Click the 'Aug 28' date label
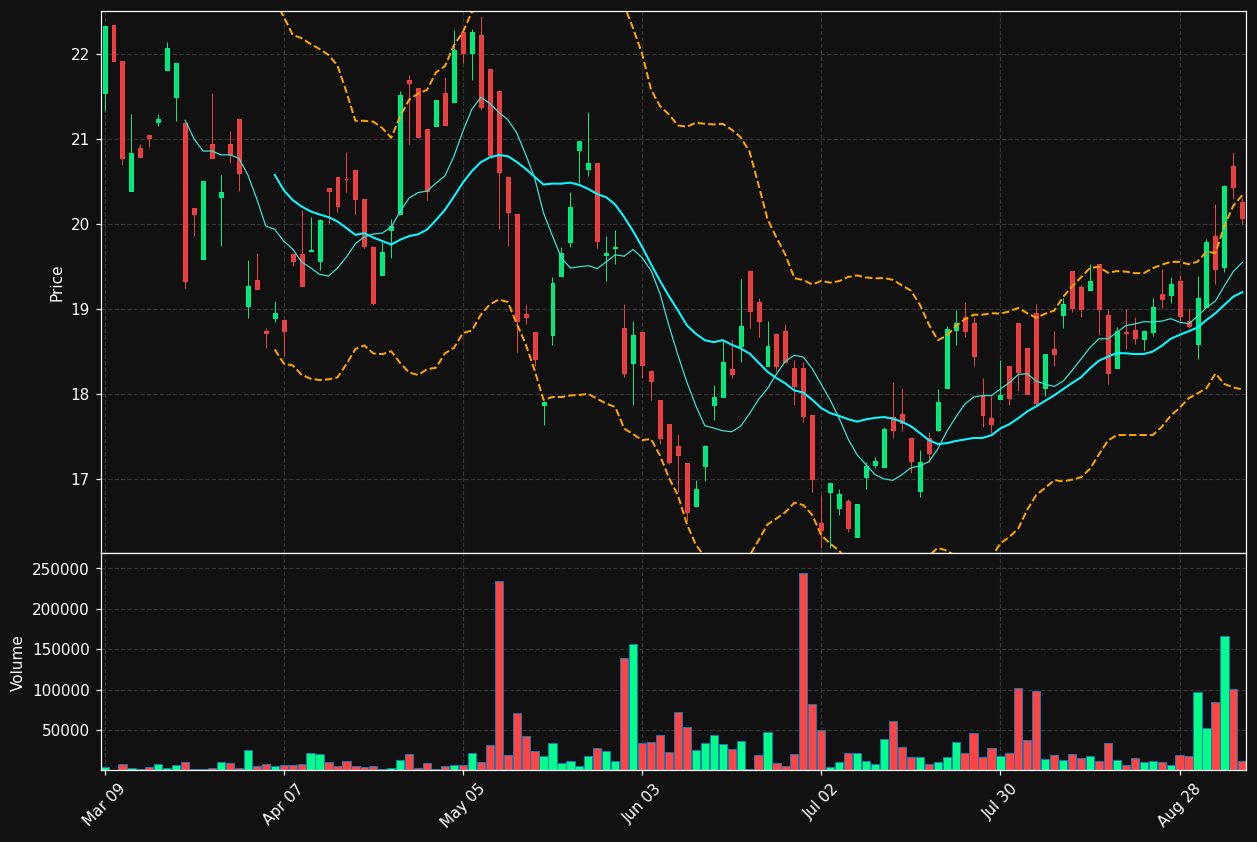This screenshot has height=842, width=1257. pyautogui.click(x=1178, y=804)
